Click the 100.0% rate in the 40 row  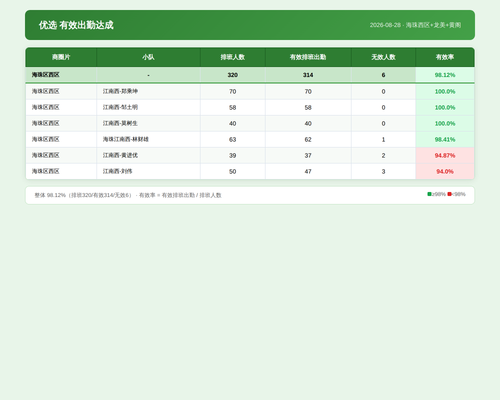[445, 123]
